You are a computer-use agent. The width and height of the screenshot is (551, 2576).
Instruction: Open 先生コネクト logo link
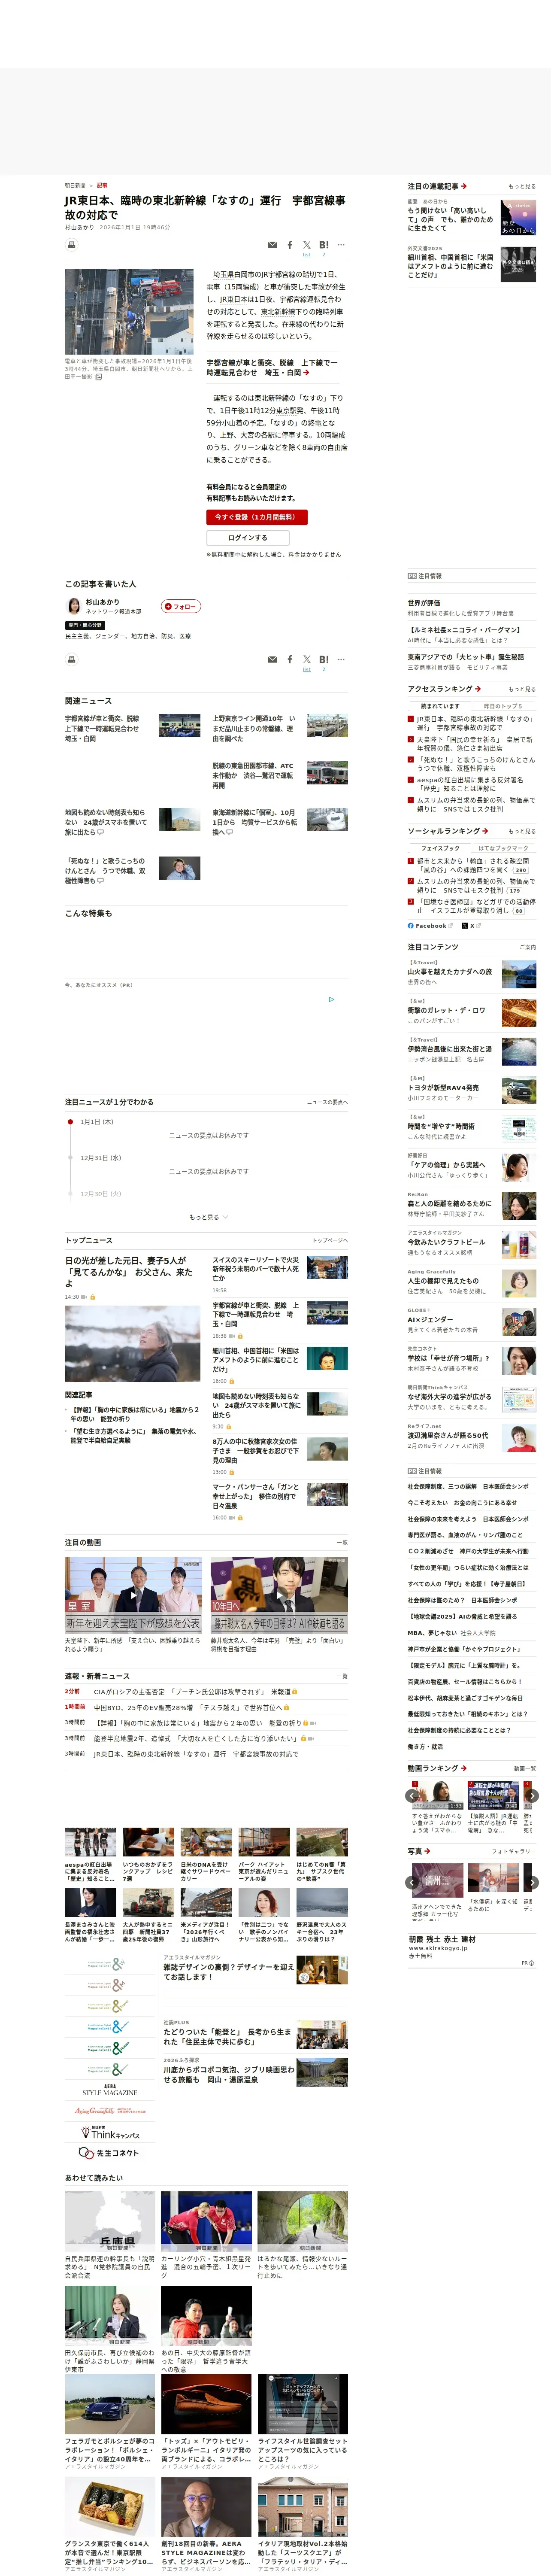pyautogui.click(x=110, y=2153)
